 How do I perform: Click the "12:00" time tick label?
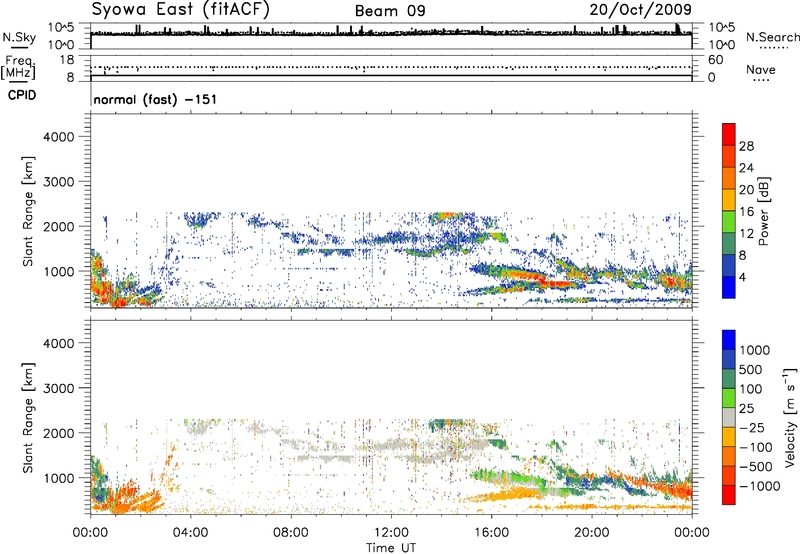tap(391, 533)
